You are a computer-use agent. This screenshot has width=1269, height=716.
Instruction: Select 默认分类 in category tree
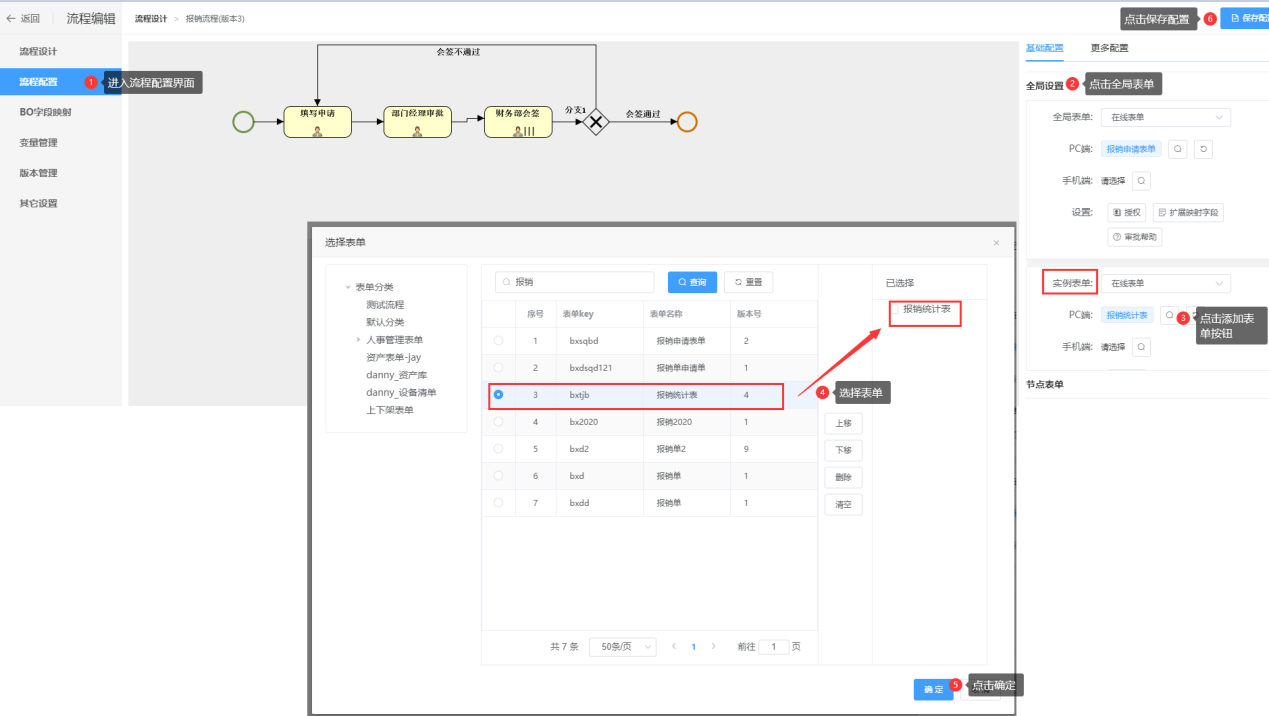point(385,322)
